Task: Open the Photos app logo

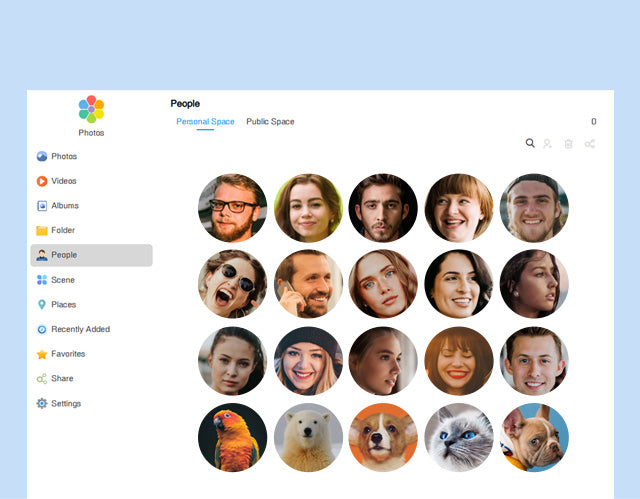Action: coord(91,109)
